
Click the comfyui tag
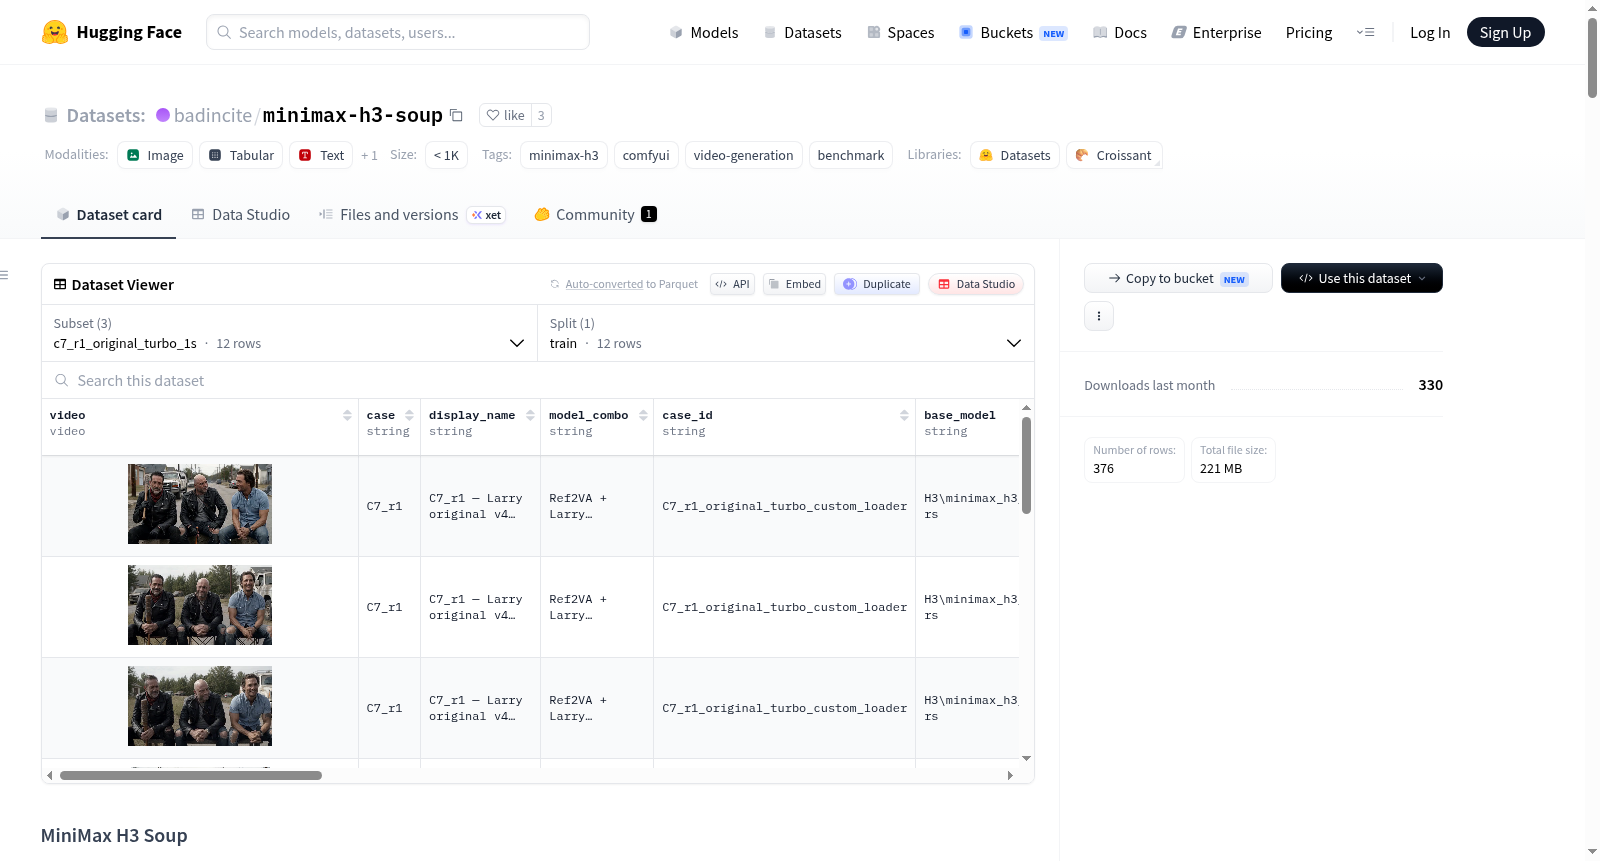coord(646,155)
